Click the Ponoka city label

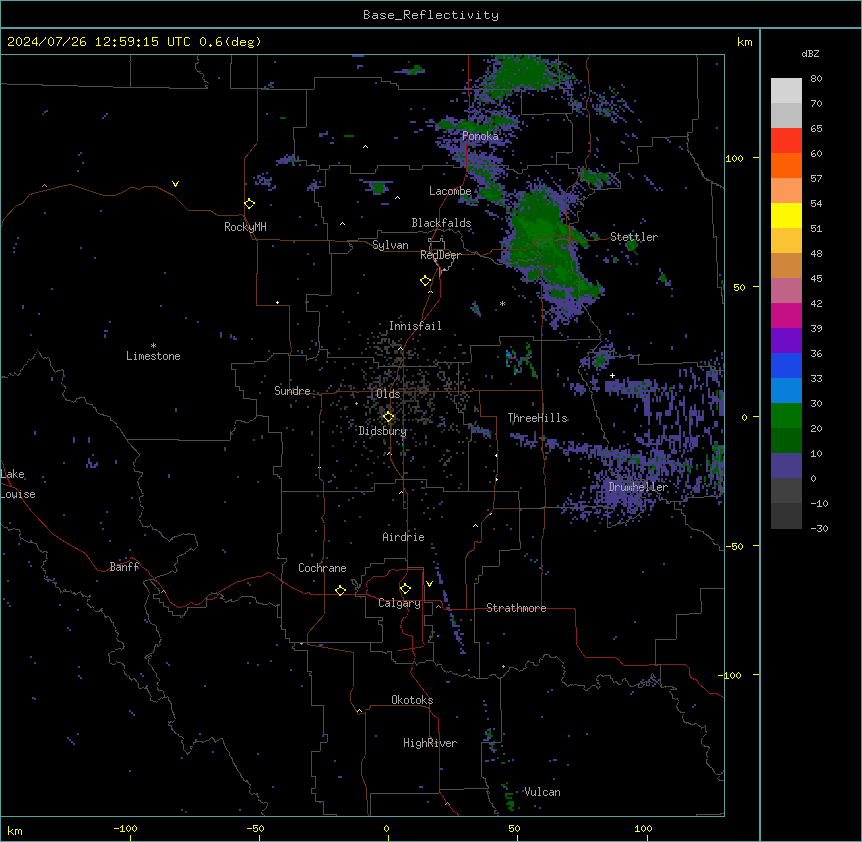click(x=480, y=136)
